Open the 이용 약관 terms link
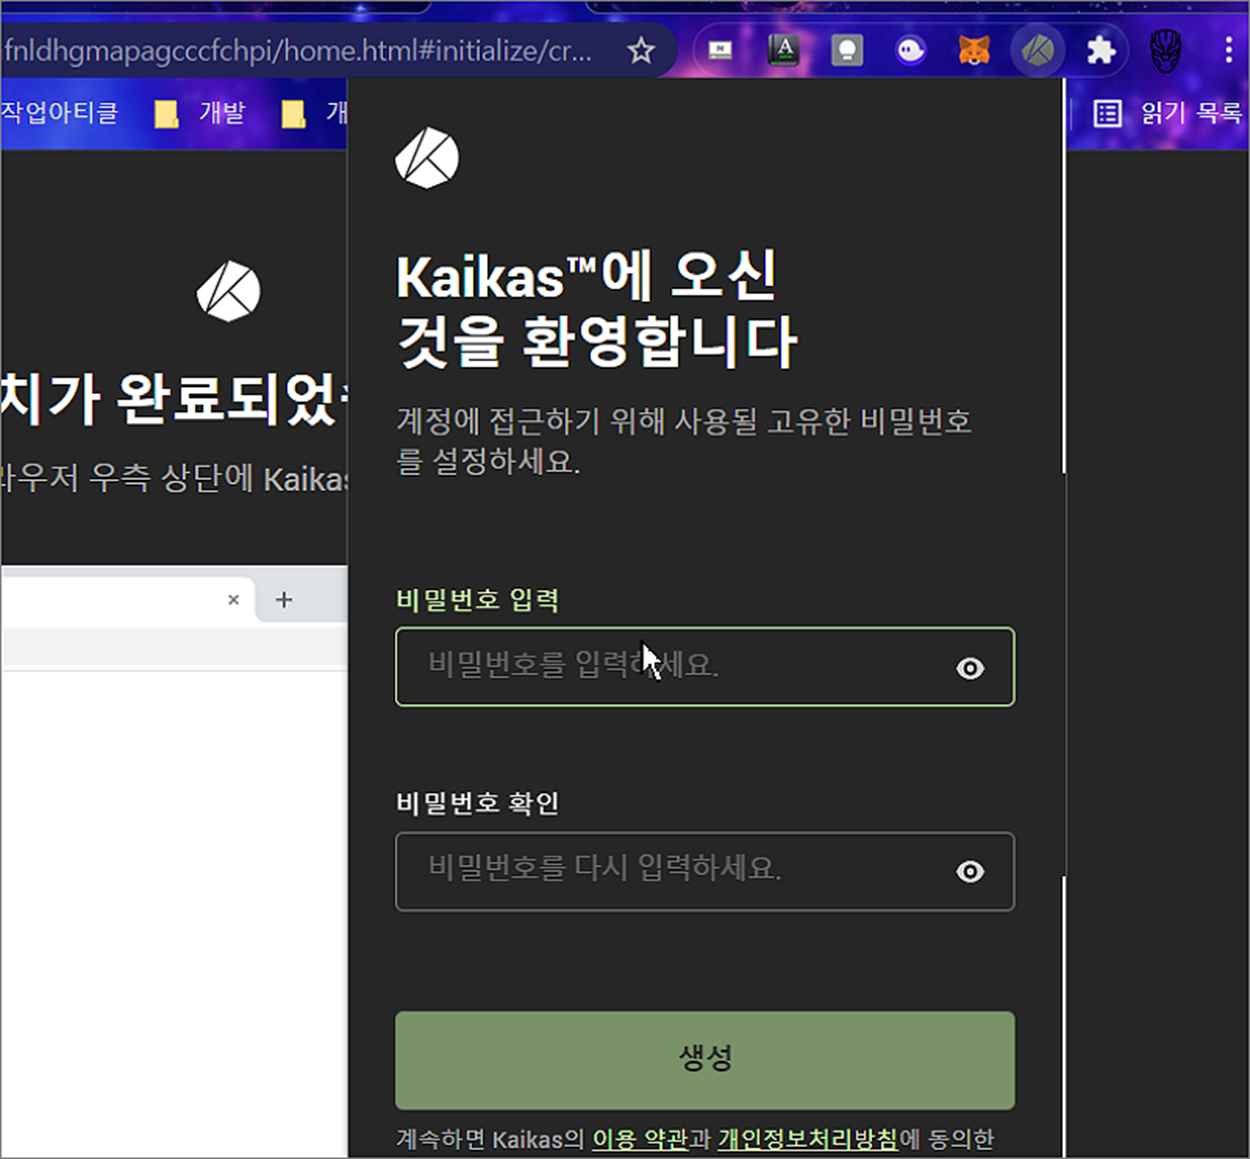 (640, 1139)
